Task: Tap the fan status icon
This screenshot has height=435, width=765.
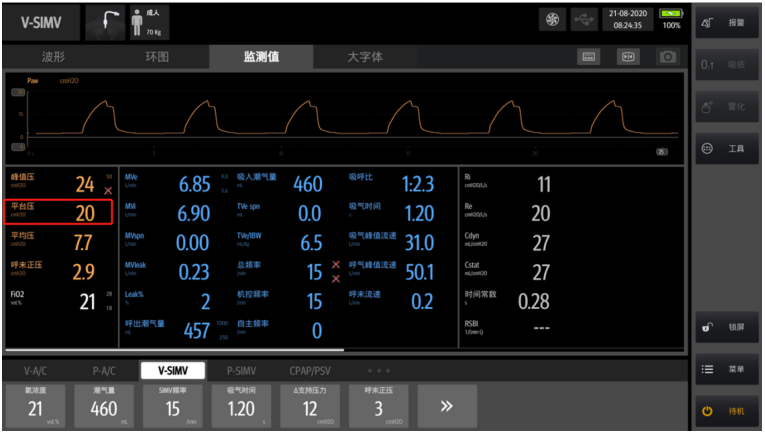Action: pos(552,20)
